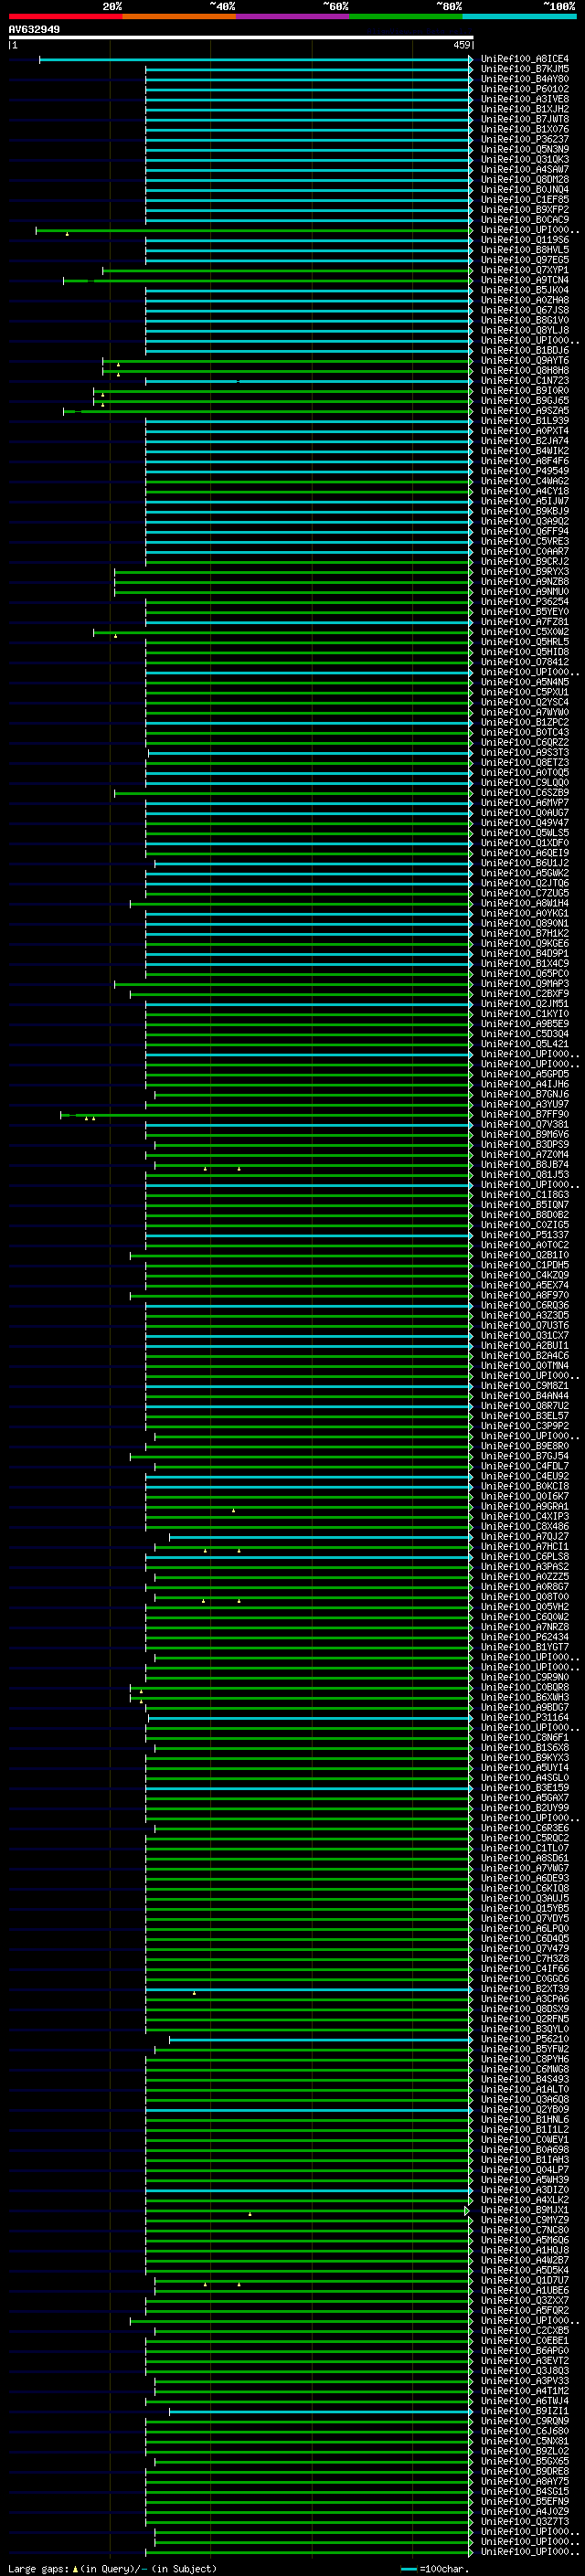Click the green ~80% identity legend bar
This screenshot has height=2576, width=585.
406,16
